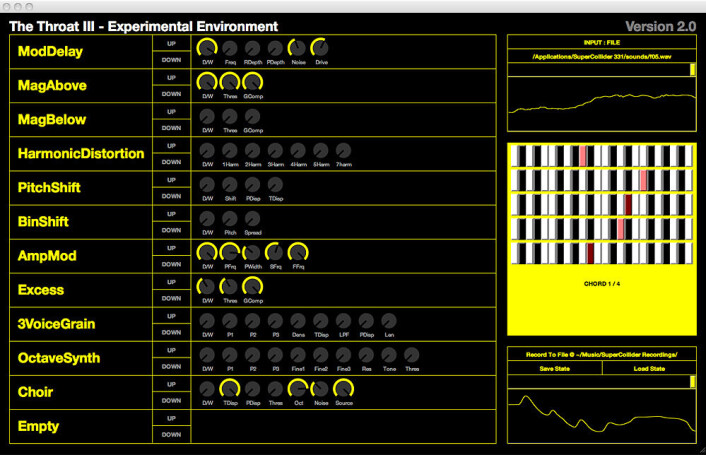Image resolution: width=706 pixels, height=455 pixels.
Task: Click the Choir TDisp knob
Action: [230, 389]
